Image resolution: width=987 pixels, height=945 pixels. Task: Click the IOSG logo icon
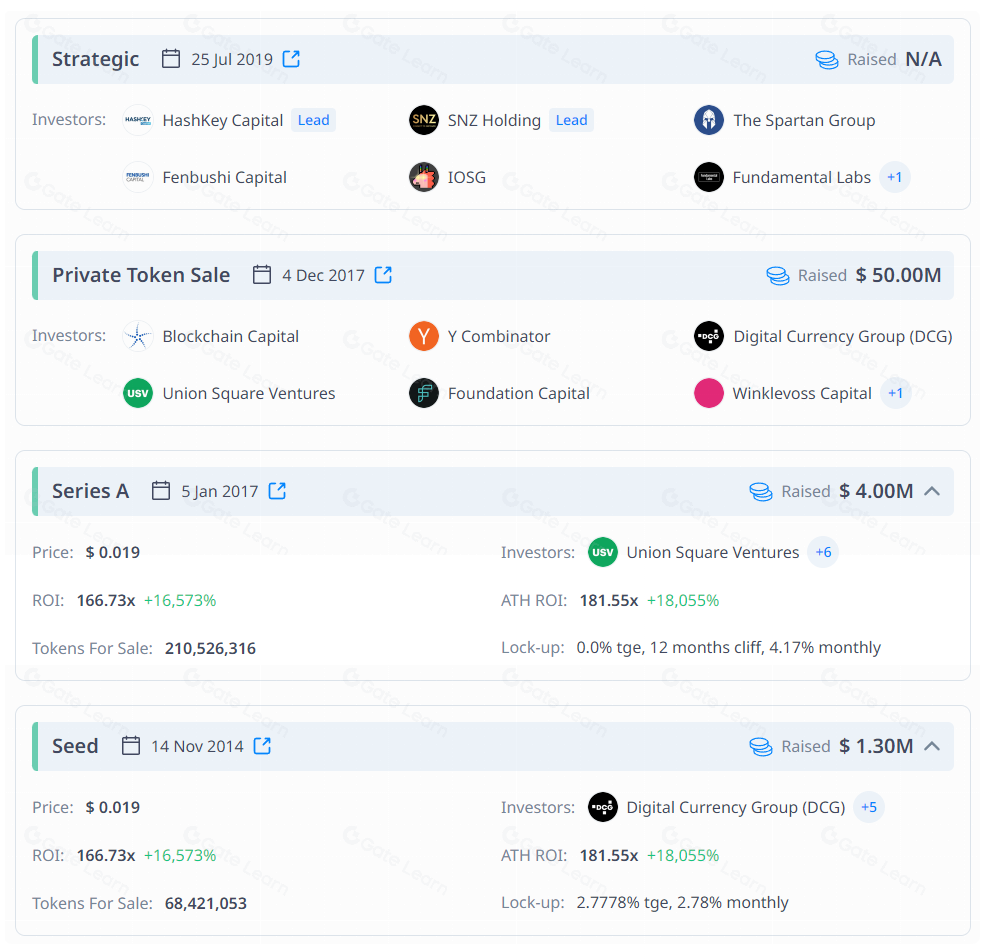point(424,177)
